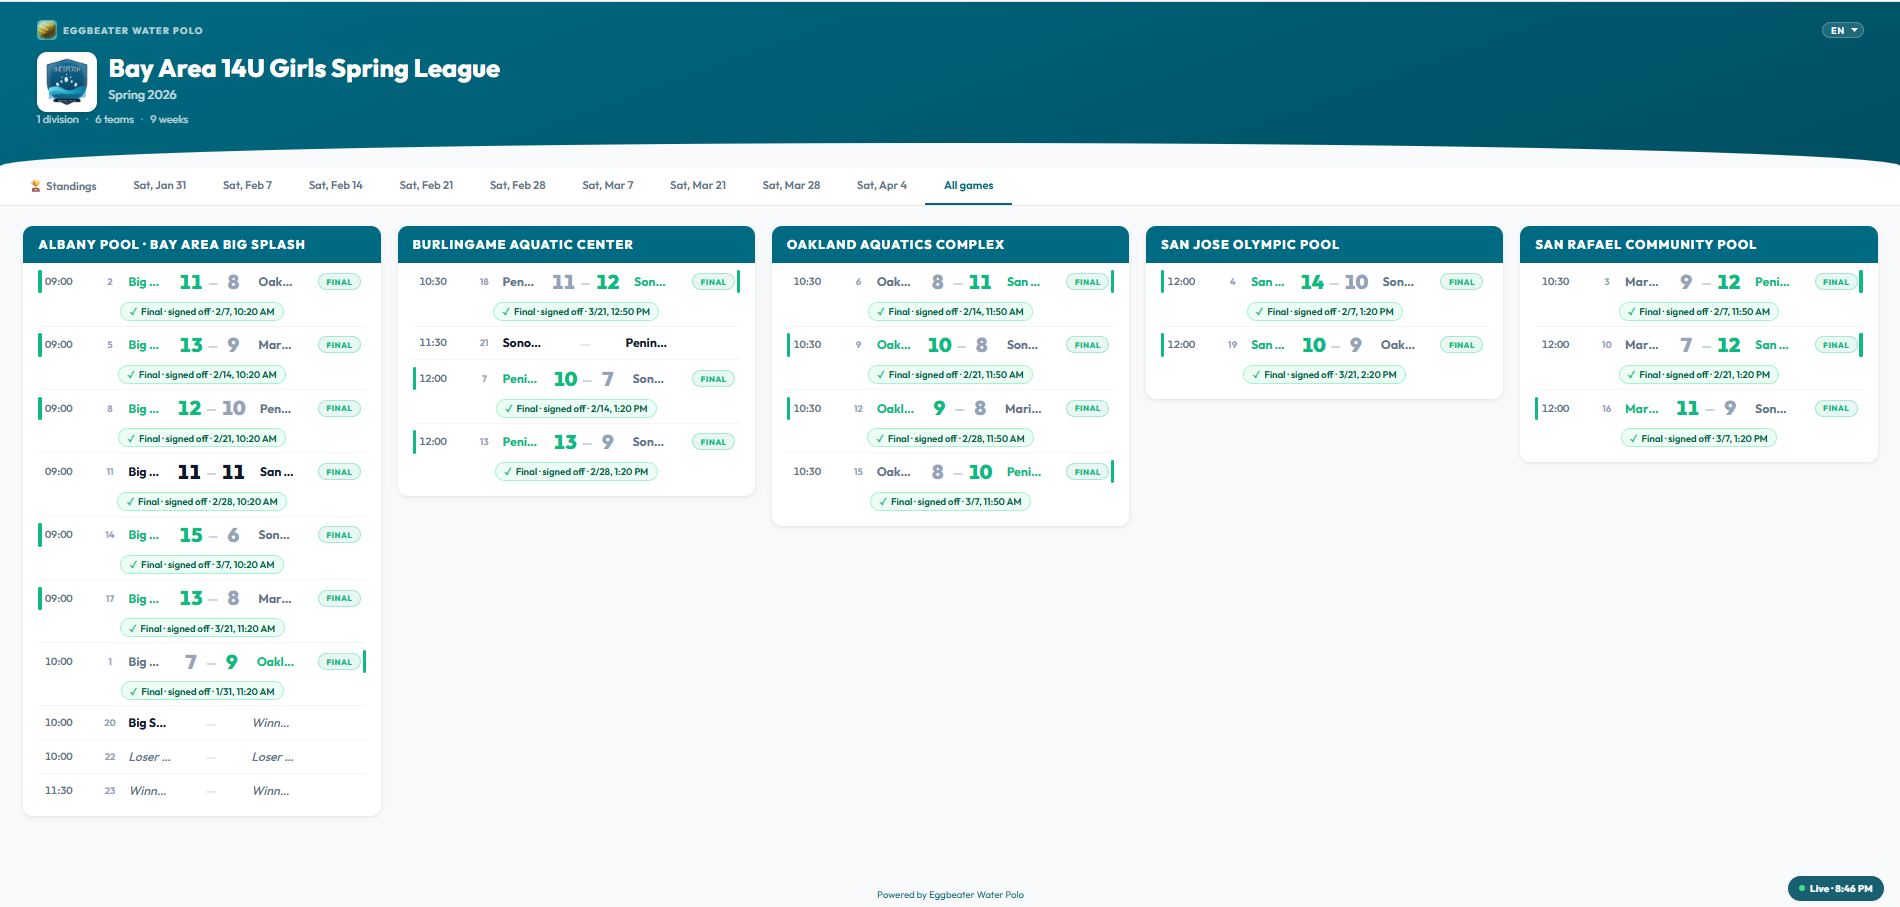Click the Eggbeater Water Polo logo icon
Screen dimensions: 1900x907
(x=47, y=30)
